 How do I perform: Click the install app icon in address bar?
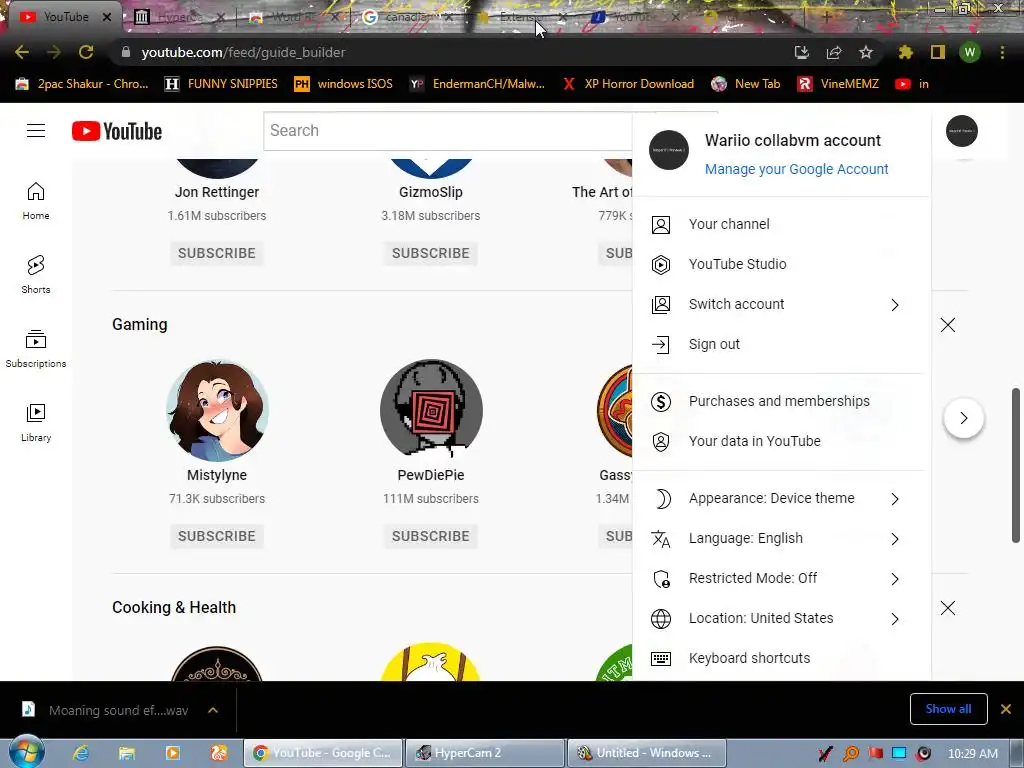click(x=801, y=52)
